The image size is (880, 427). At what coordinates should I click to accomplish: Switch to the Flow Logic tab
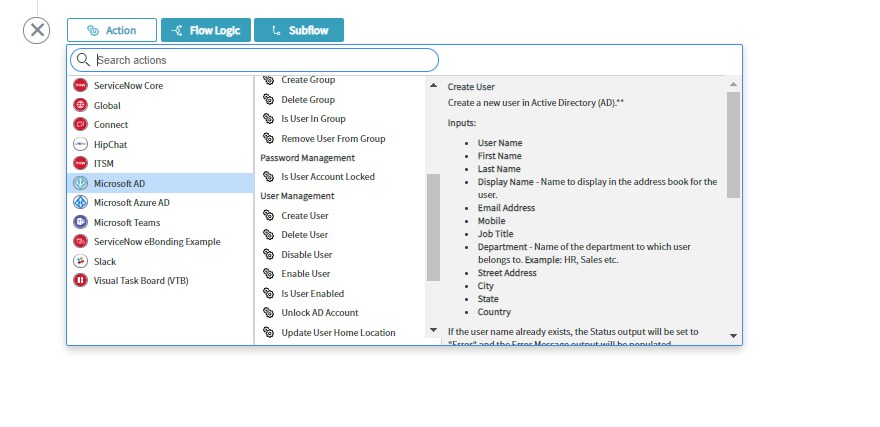point(206,30)
